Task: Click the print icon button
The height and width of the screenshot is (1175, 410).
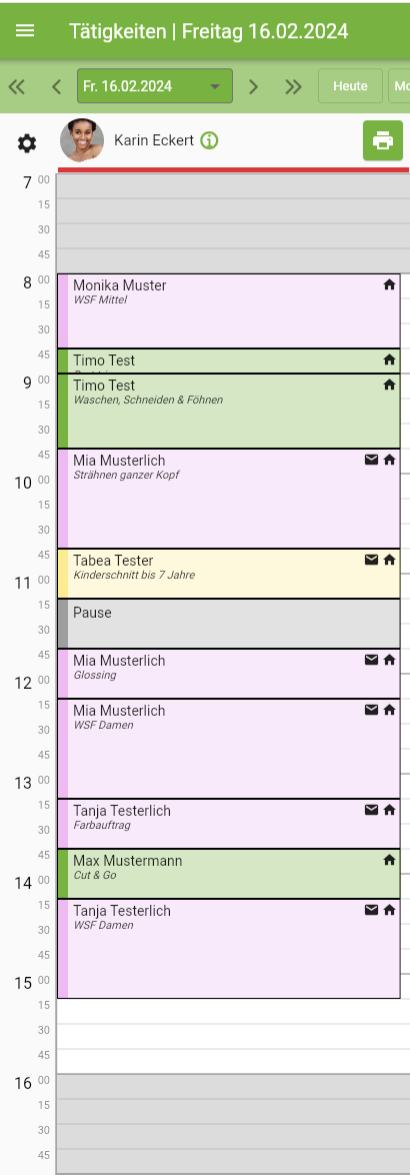Action: 383,140
